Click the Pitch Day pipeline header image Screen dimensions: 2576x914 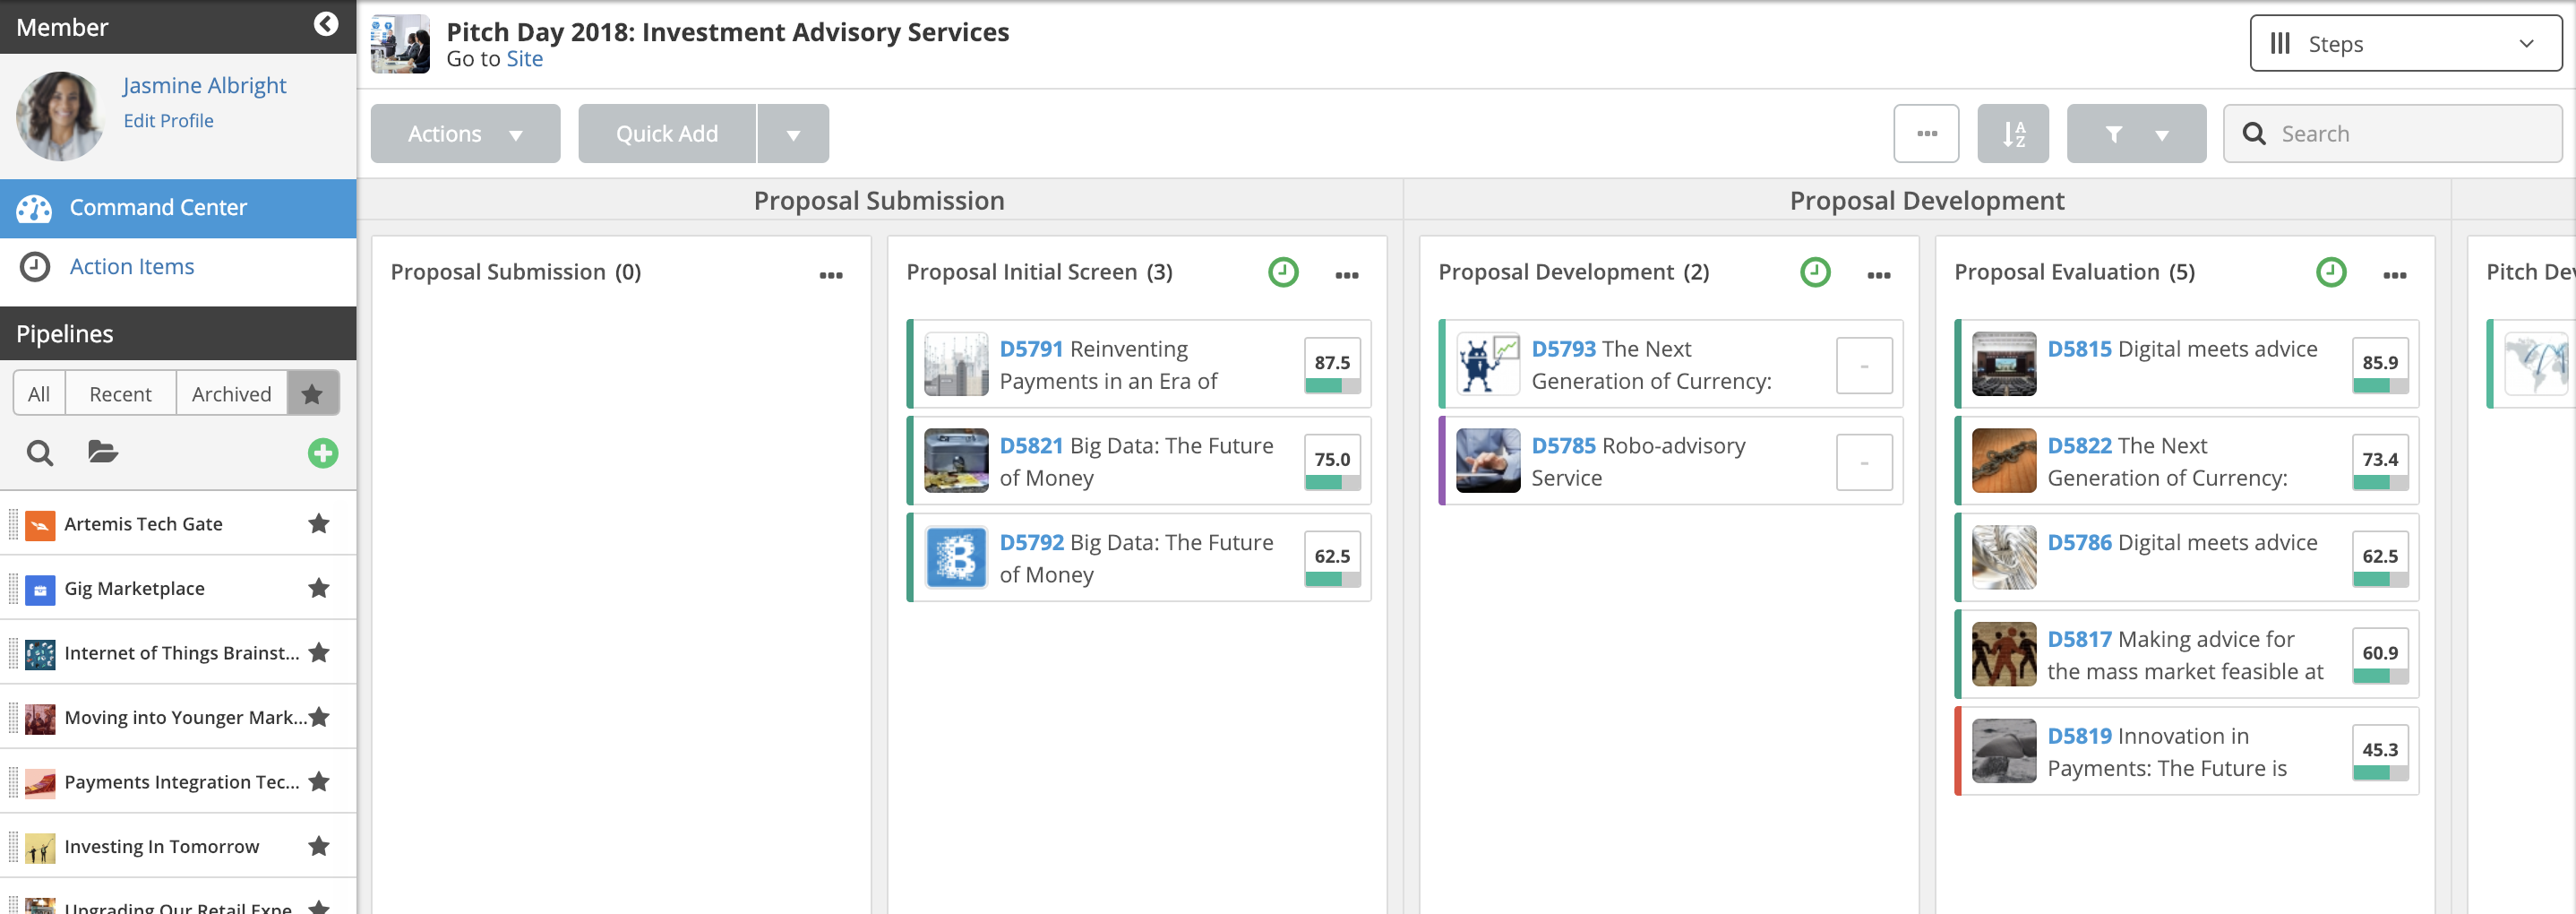[x=400, y=44]
